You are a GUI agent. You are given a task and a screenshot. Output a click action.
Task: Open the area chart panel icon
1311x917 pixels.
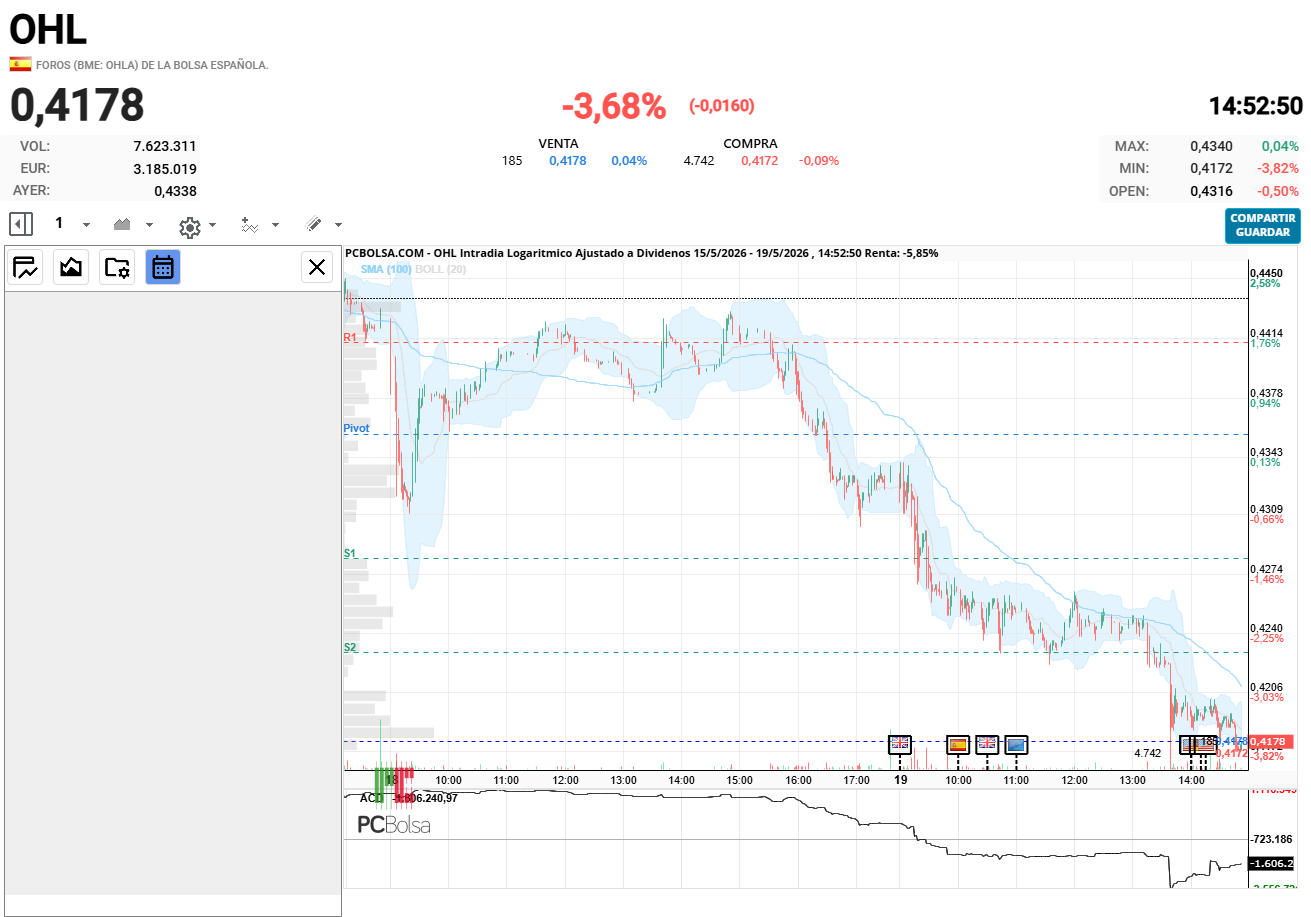pyautogui.click(x=71, y=267)
